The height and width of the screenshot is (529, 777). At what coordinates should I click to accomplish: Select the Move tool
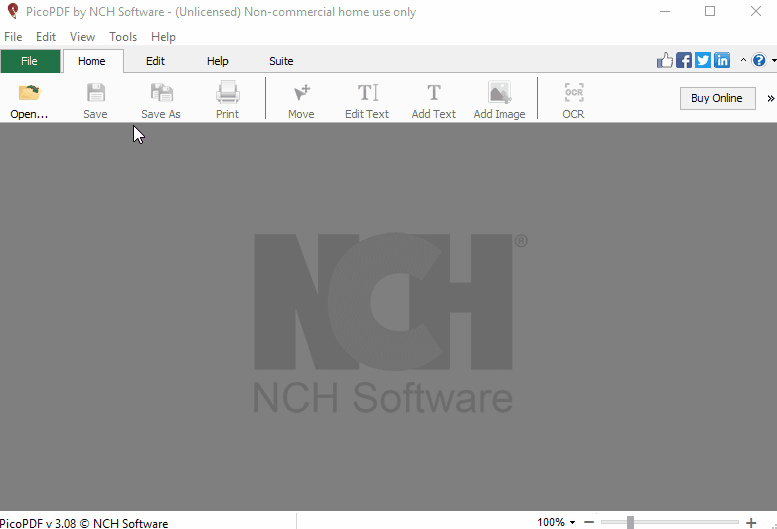click(301, 101)
